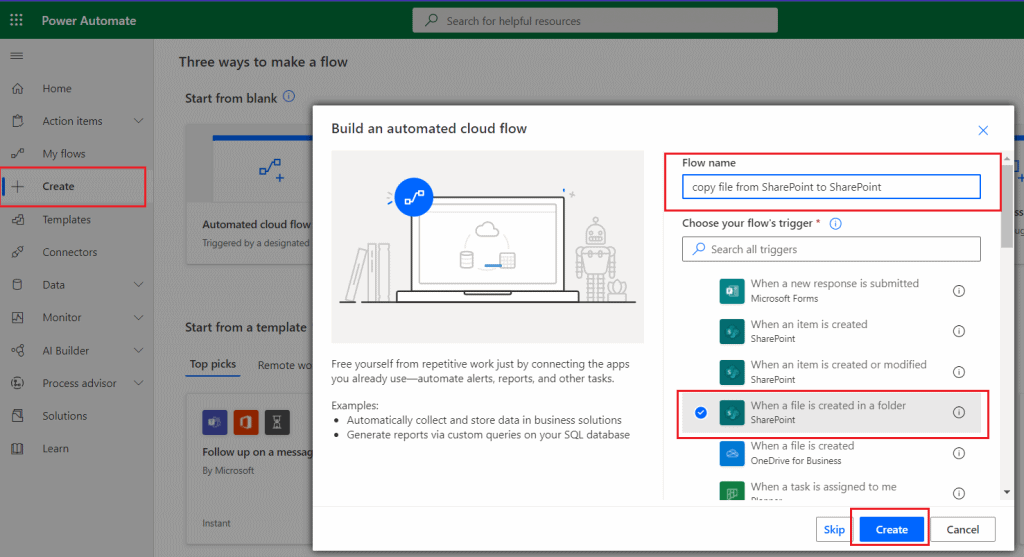Click the Learn book icon
This screenshot has width=1024, height=557.
pos(18,449)
